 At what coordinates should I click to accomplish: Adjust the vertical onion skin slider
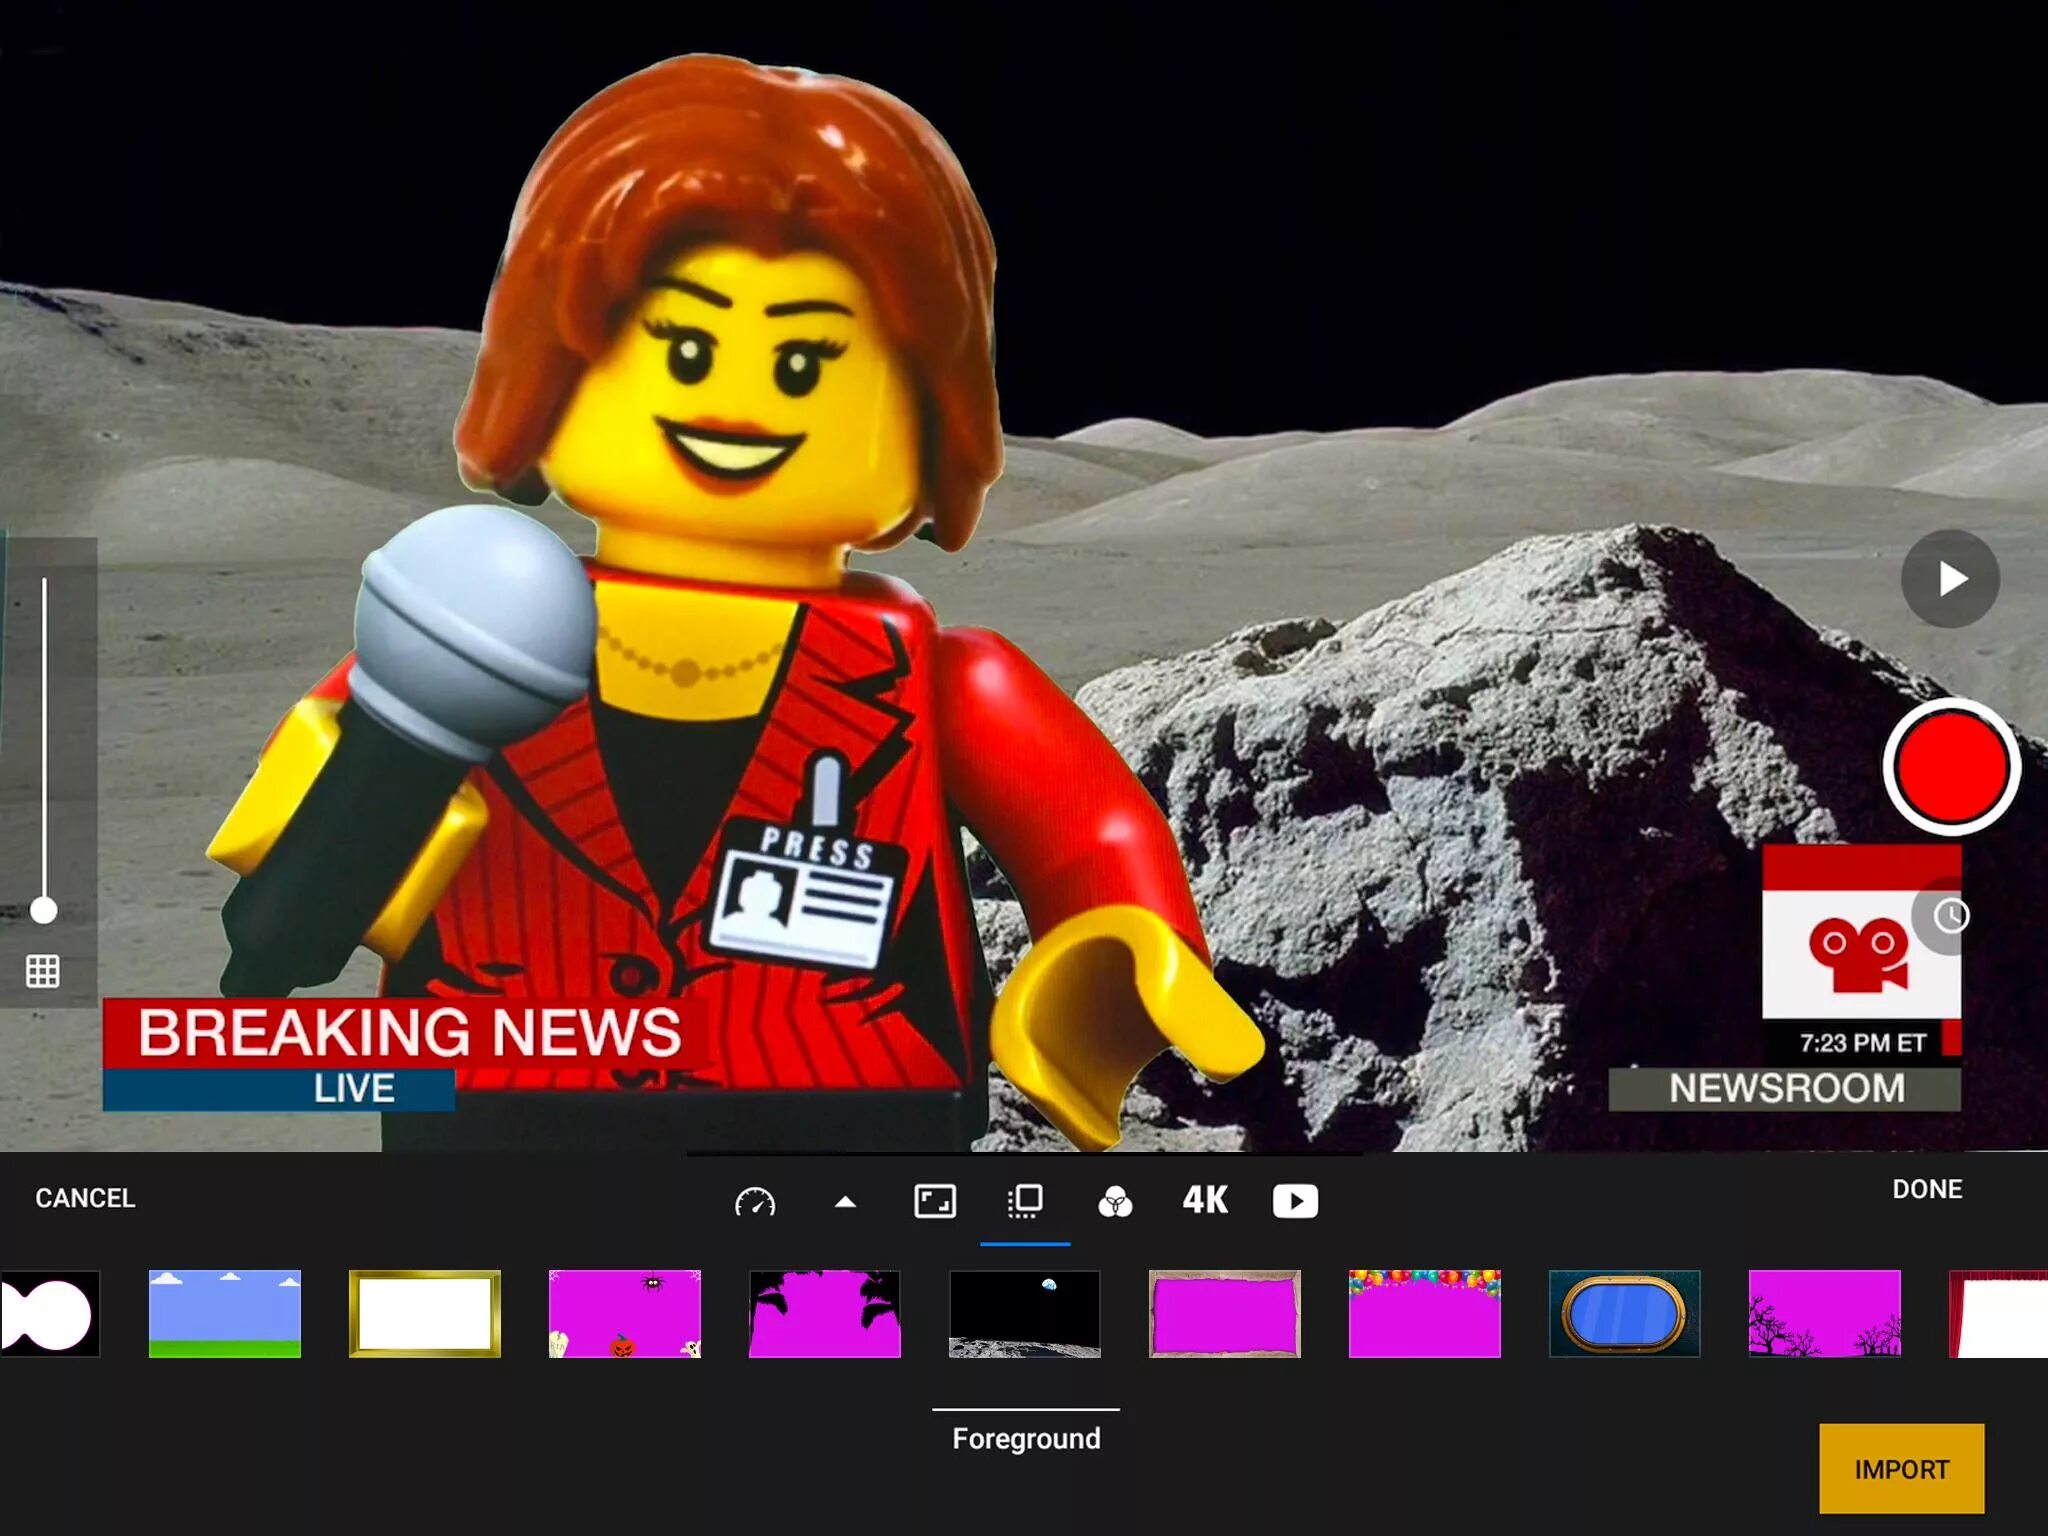pos(44,909)
